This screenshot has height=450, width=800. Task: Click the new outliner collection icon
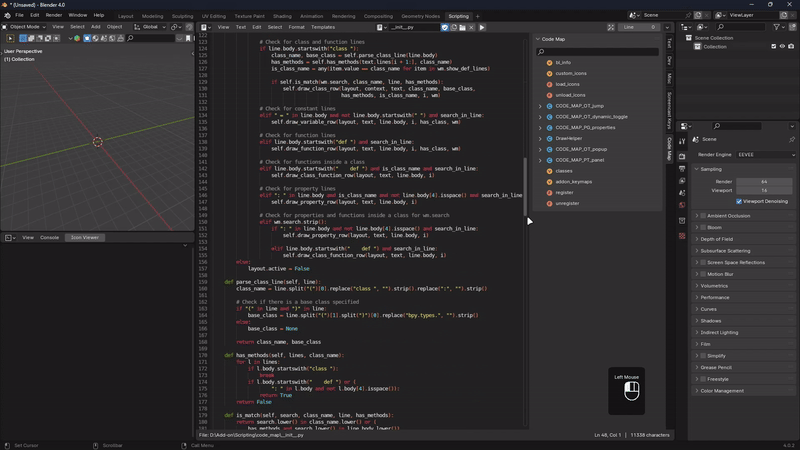coord(792,27)
